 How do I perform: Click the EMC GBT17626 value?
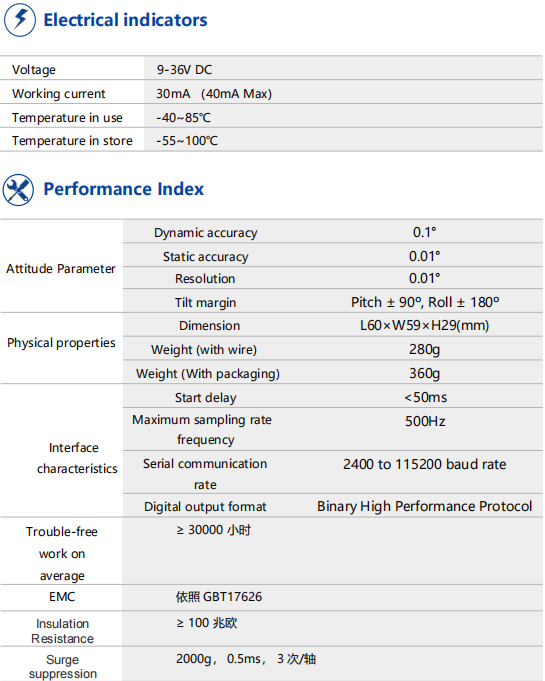[x=219, y=597]
